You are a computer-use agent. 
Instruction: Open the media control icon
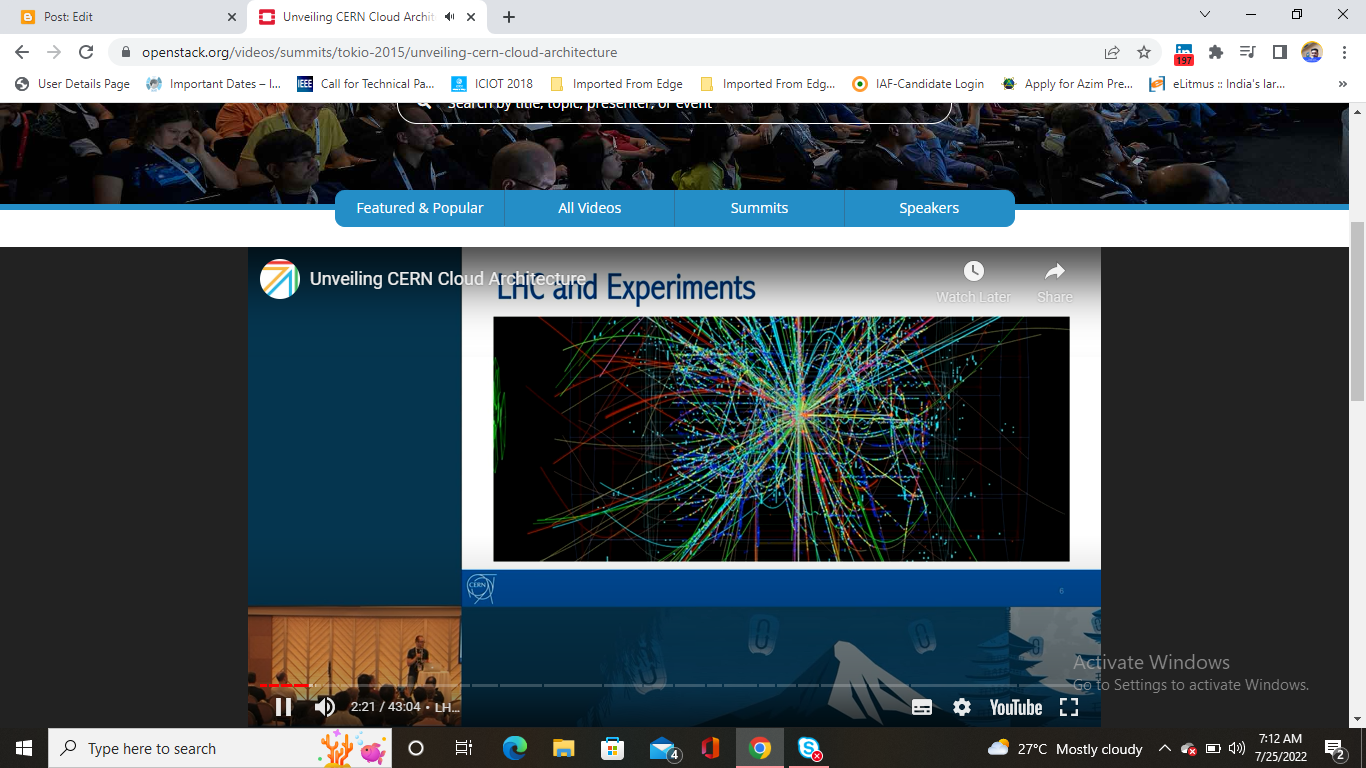(1247, 52)
